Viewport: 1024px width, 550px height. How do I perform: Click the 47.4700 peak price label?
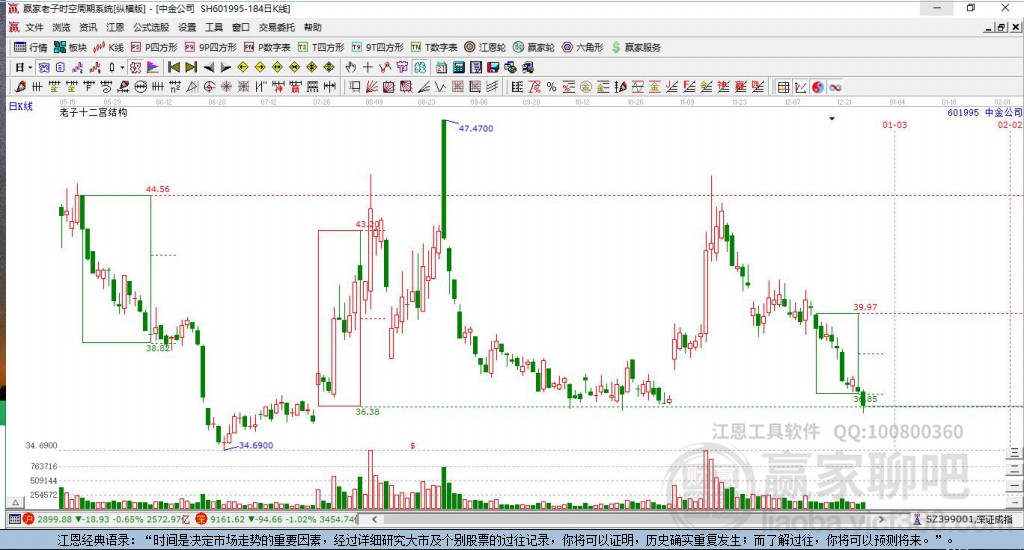click(476, 129)
